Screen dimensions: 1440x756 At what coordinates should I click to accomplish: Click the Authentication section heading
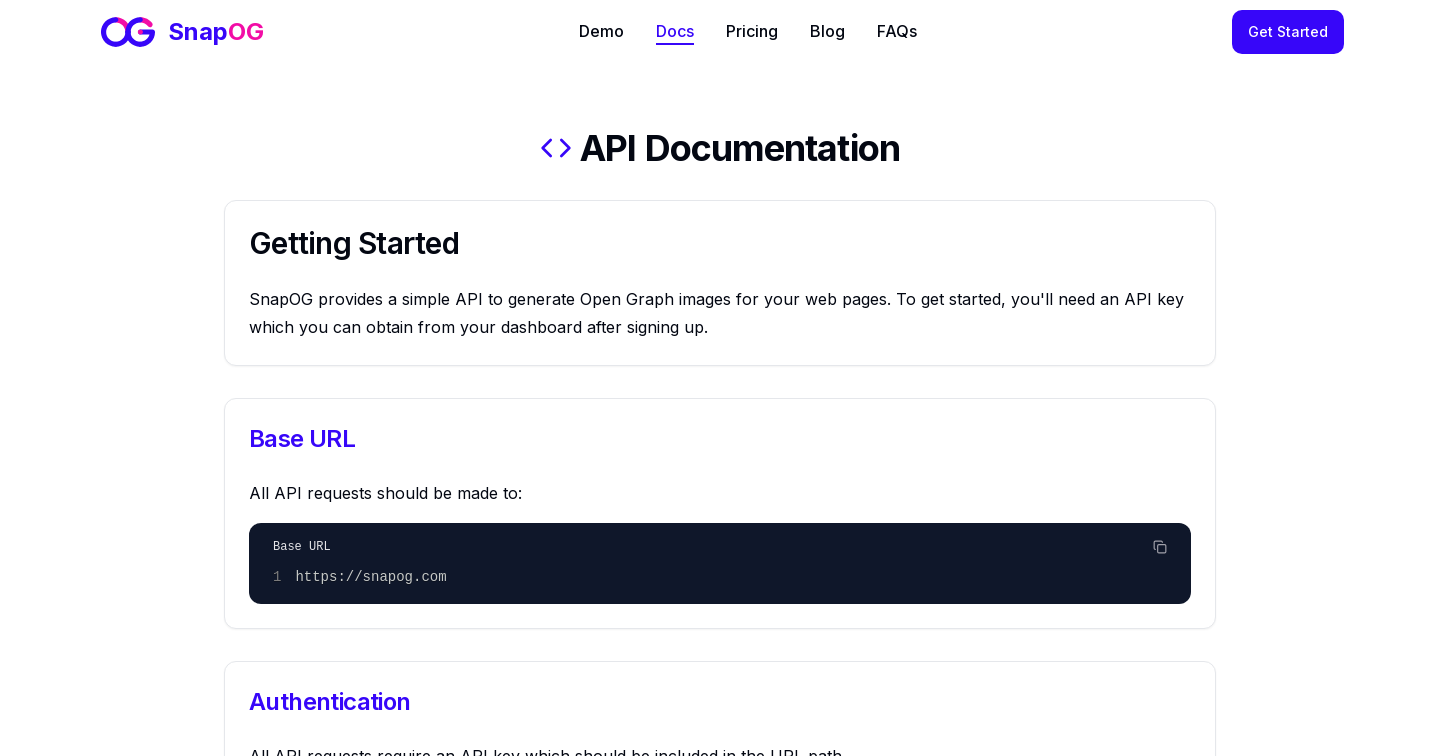click(x=329, y=702)
